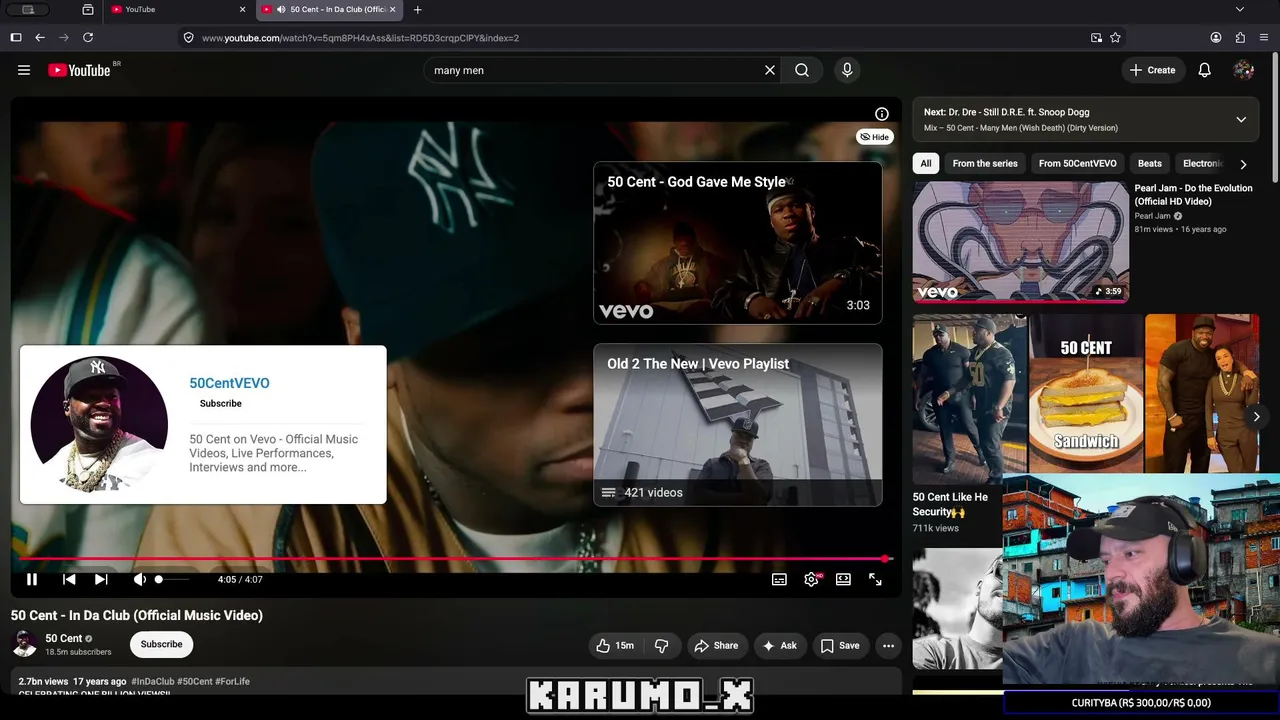Image resolution: width=1280 pixels, height=720 pixels.
Task: Clear the search box text
Action: click(770, 70)
